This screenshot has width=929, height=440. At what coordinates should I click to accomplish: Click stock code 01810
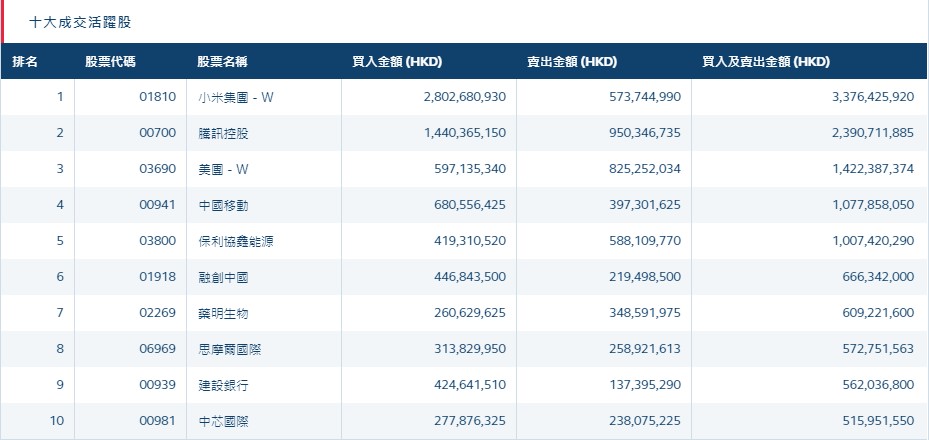(158, 97)
